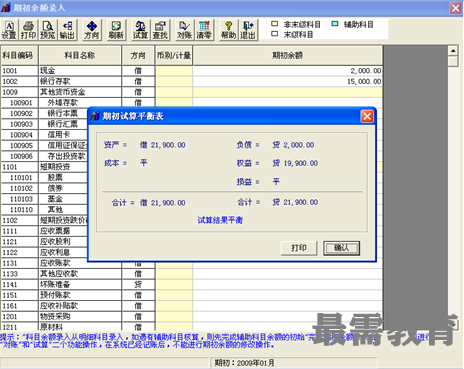
Task: Click the 负债 贷 2,000.00 value
Action: pos(293,145)
